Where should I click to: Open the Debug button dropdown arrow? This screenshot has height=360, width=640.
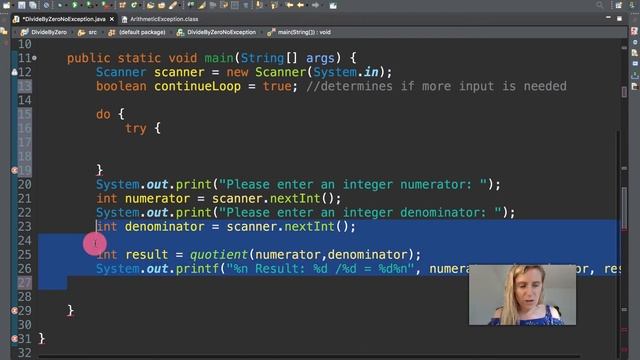[x=66, y=5]
